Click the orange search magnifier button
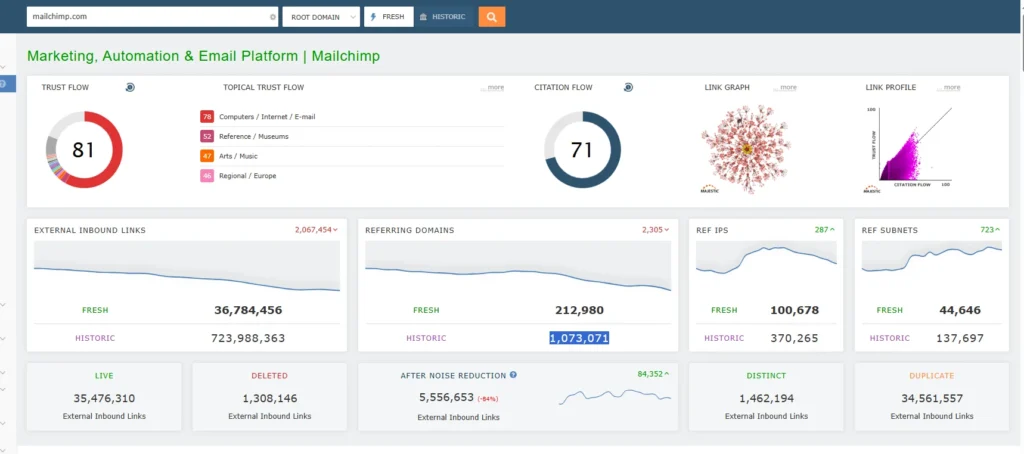This screenshot has height=454, width=1024. 492,17
